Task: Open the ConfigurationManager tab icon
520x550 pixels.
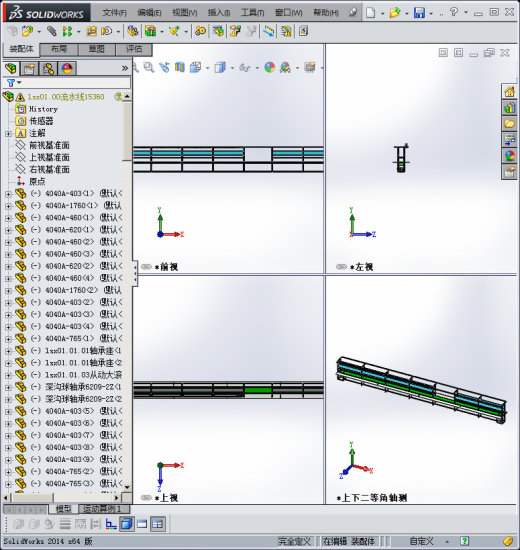Action: pos(48,68)
